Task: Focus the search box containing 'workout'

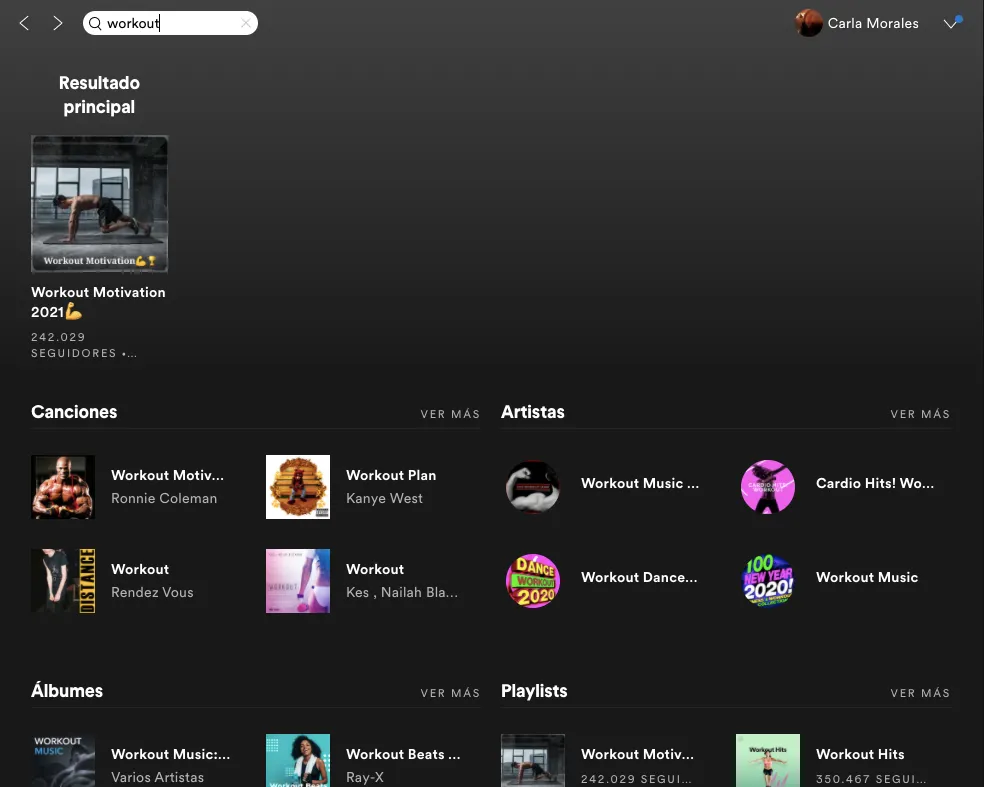Action: (170, 23)
